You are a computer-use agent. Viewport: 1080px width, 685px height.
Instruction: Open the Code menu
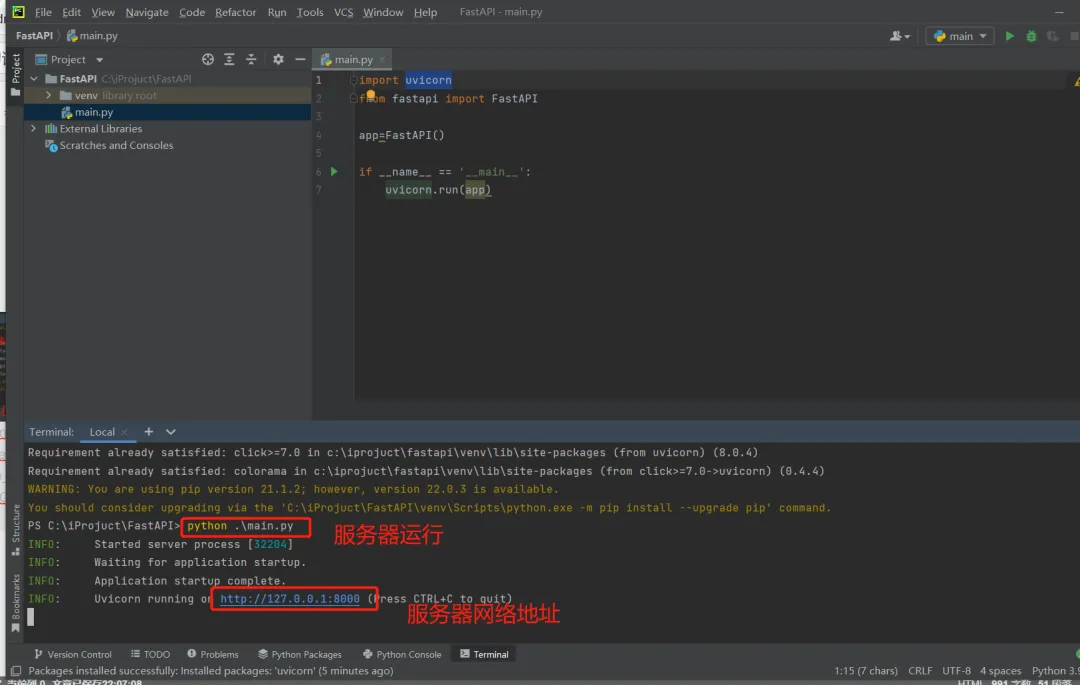[192, 12]
